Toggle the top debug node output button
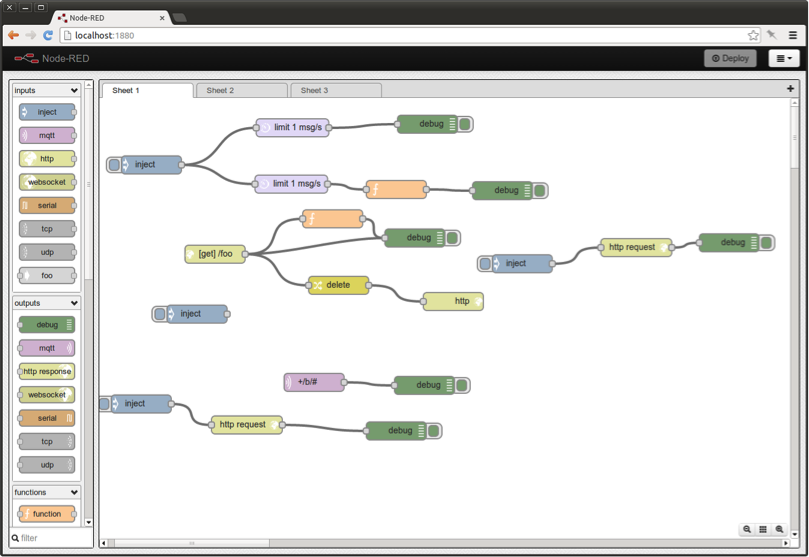This screenshot has height=557, width=809. (x=466, y=124)
